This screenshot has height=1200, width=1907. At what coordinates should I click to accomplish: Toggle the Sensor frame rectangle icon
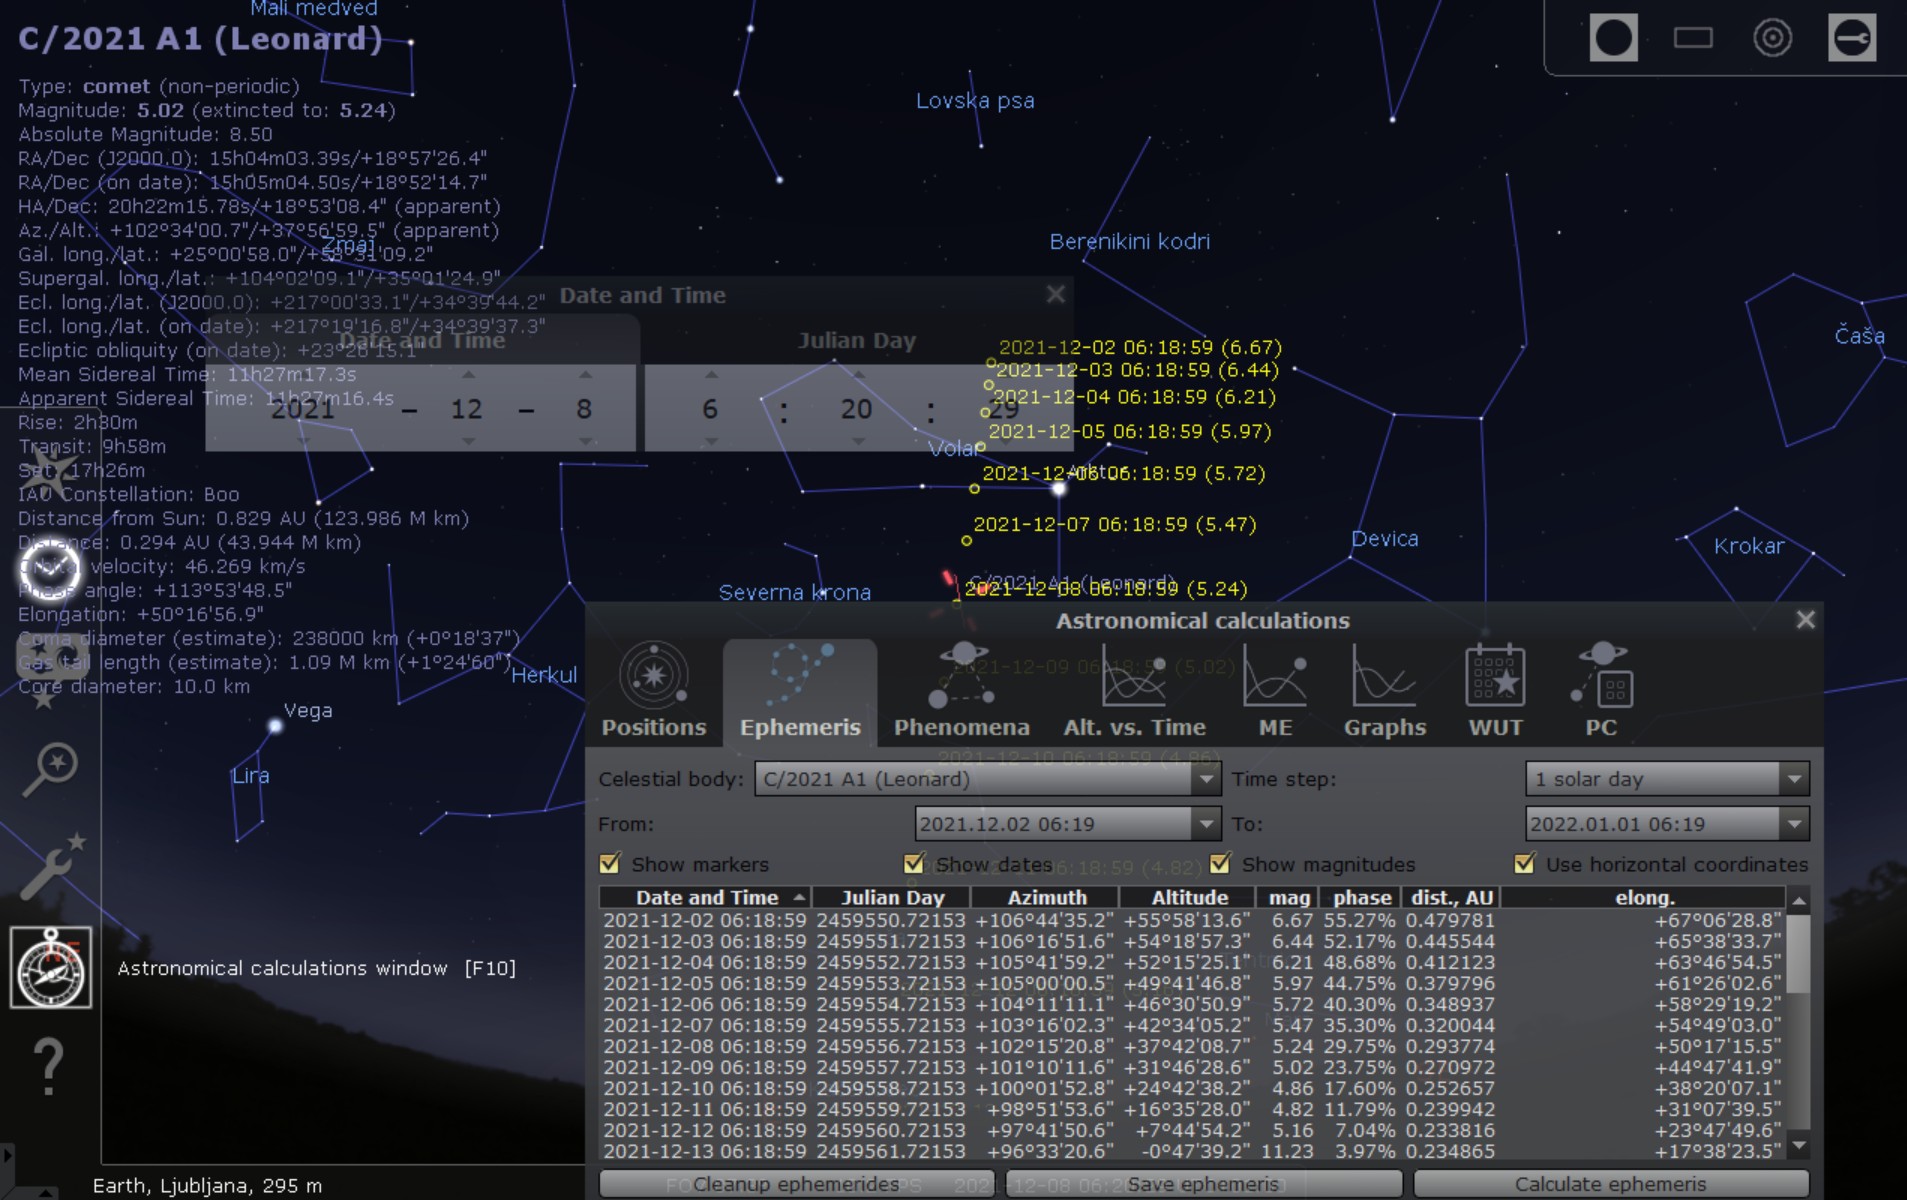[x=1692, y=39]
